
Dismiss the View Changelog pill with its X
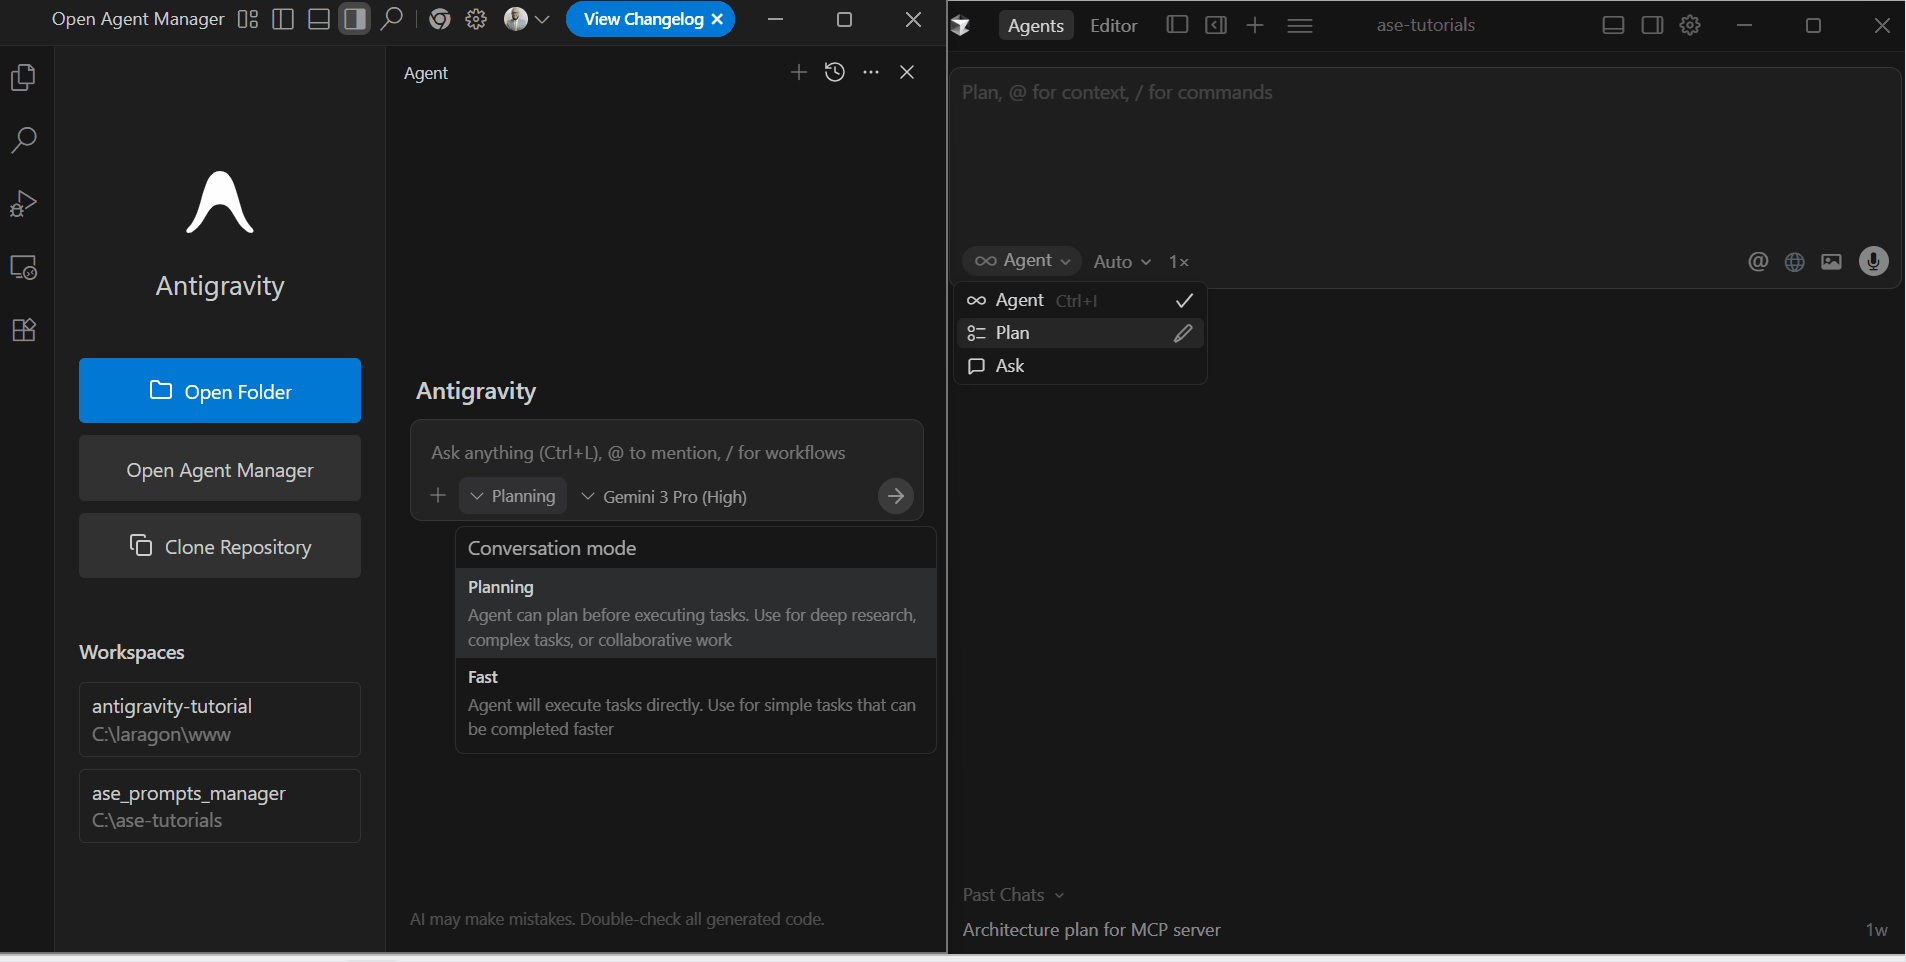pyautogui.click(x=717, y=19)
